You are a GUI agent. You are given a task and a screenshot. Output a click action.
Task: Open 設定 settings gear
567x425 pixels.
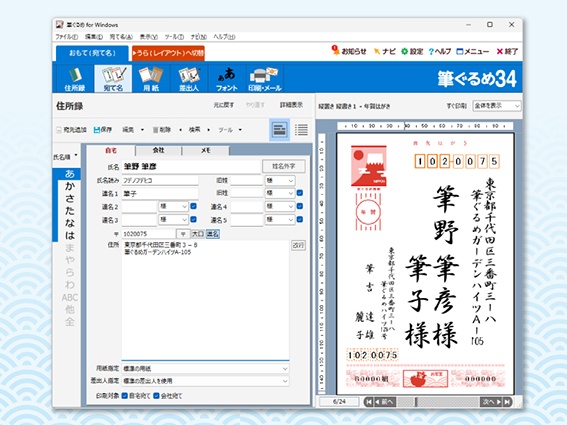[x=412, y=51]
